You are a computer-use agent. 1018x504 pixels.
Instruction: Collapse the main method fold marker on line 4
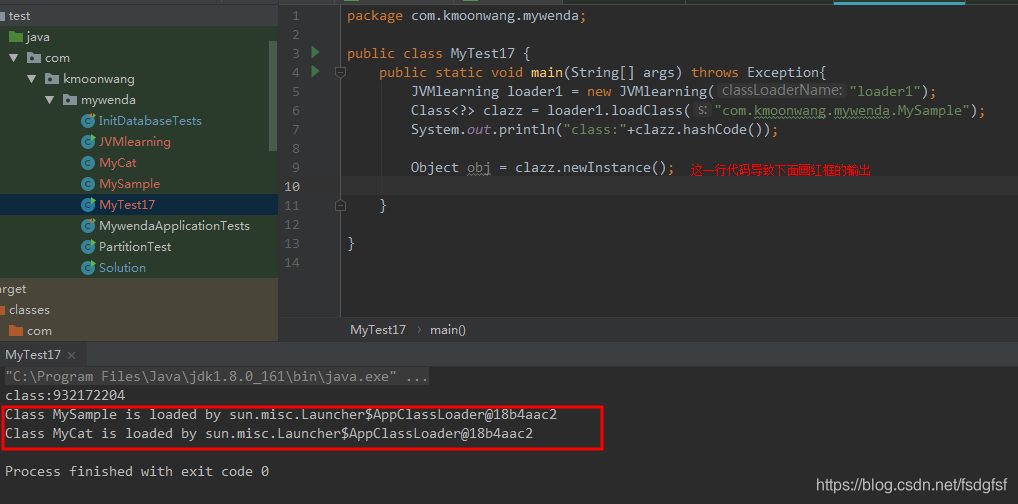340,72
